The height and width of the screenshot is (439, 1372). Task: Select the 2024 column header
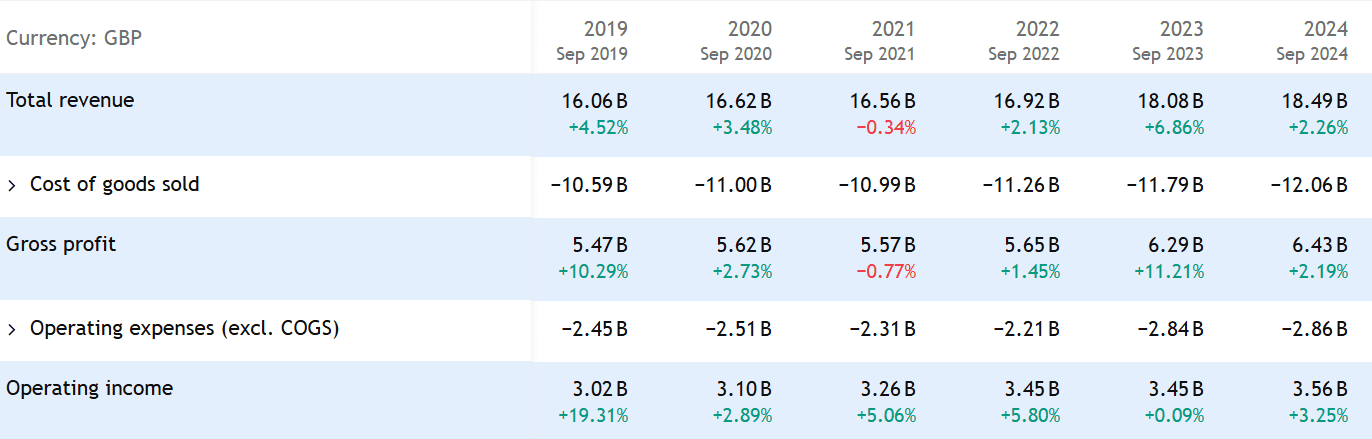coord(1326,29)
